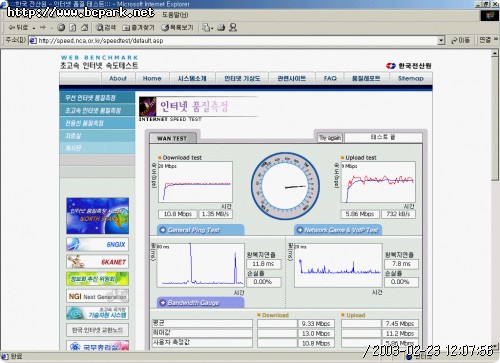The width and height of the screenshot is (500, 363).
Task: Open 게시판 in the sidebar
Action: click(97, 148)
